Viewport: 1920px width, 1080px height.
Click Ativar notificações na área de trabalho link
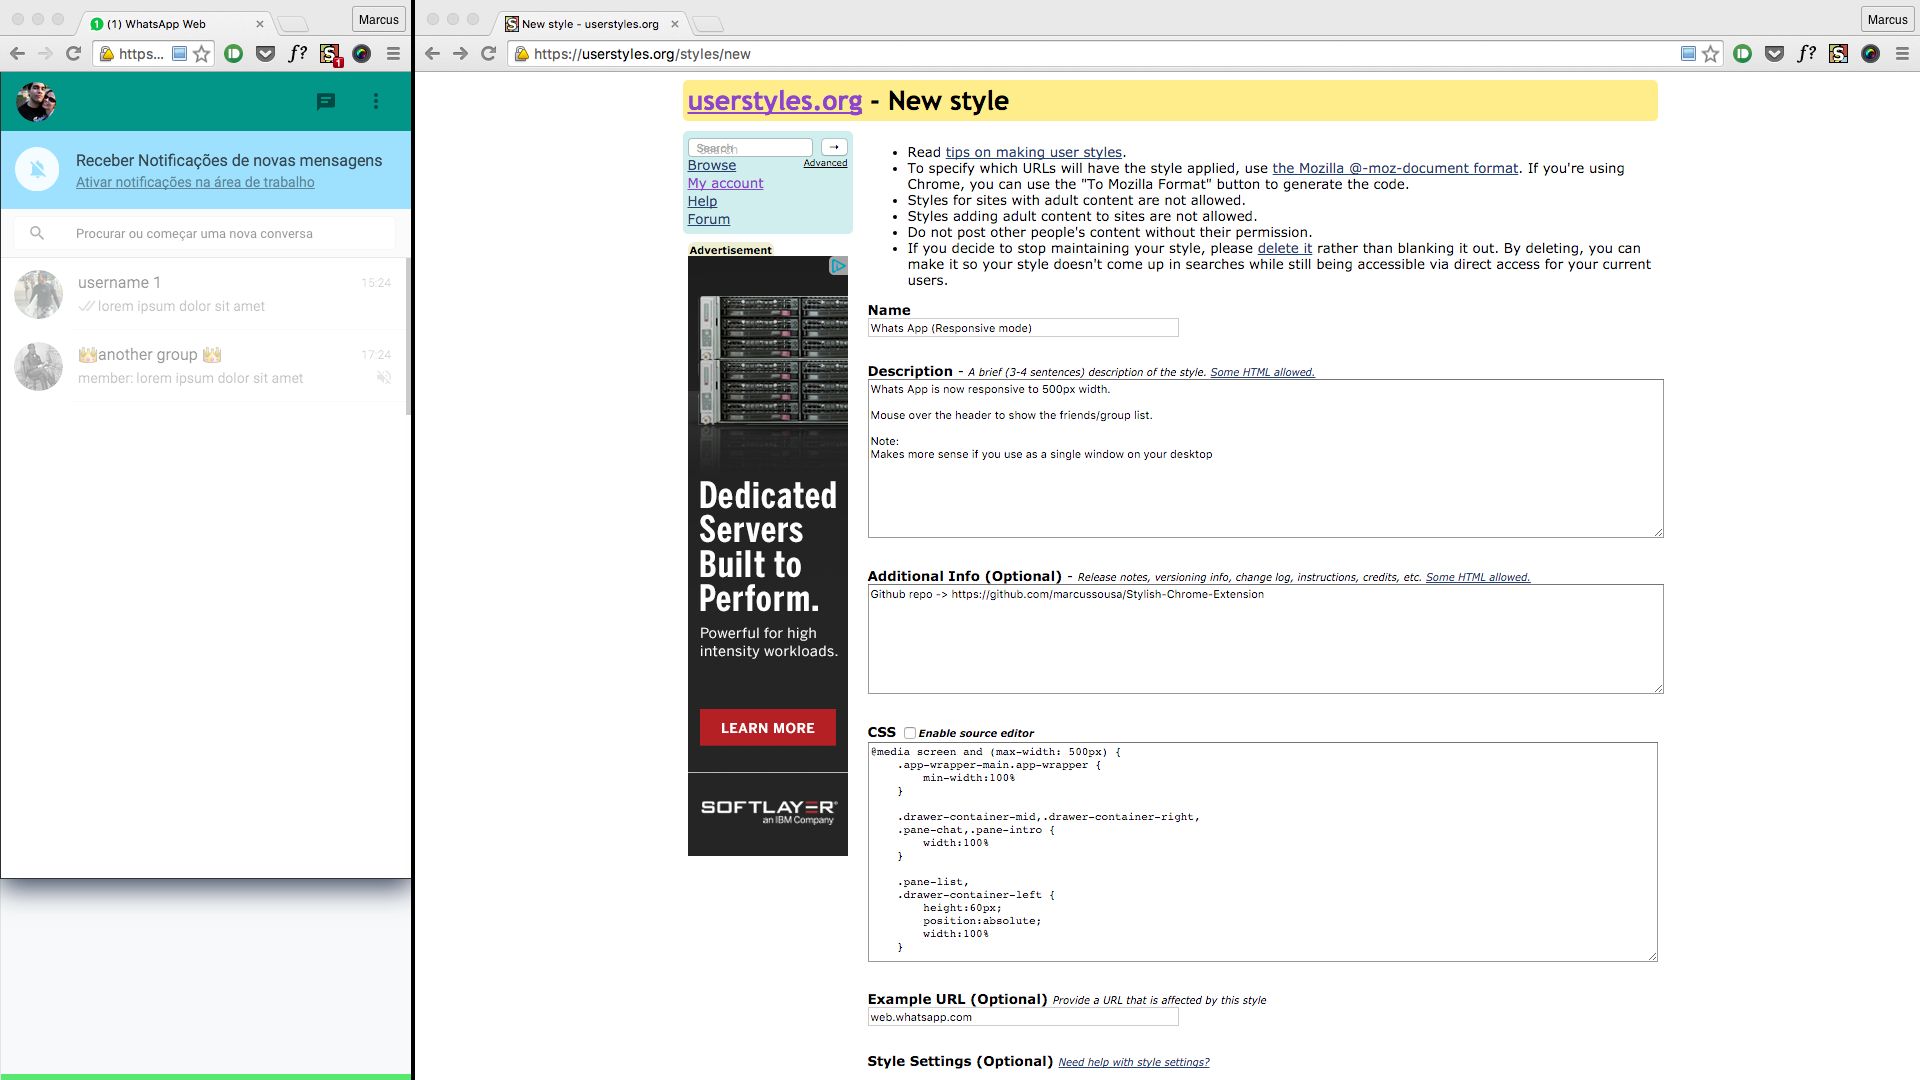coord(195,182)
